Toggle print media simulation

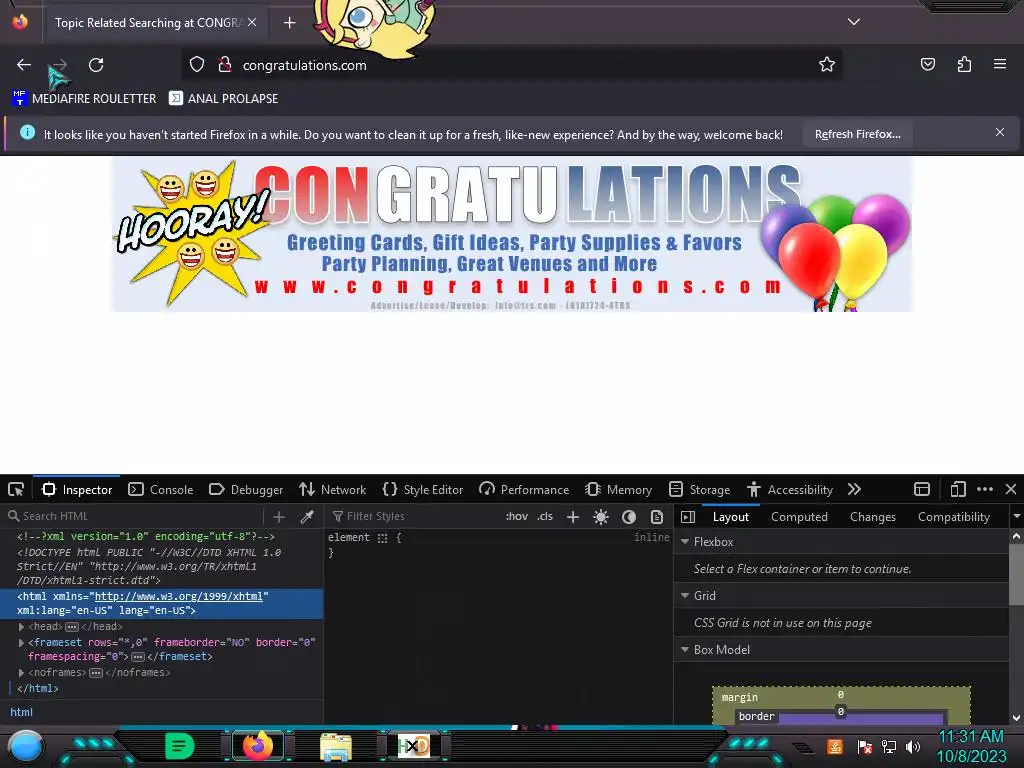click(x=657, y=517)
